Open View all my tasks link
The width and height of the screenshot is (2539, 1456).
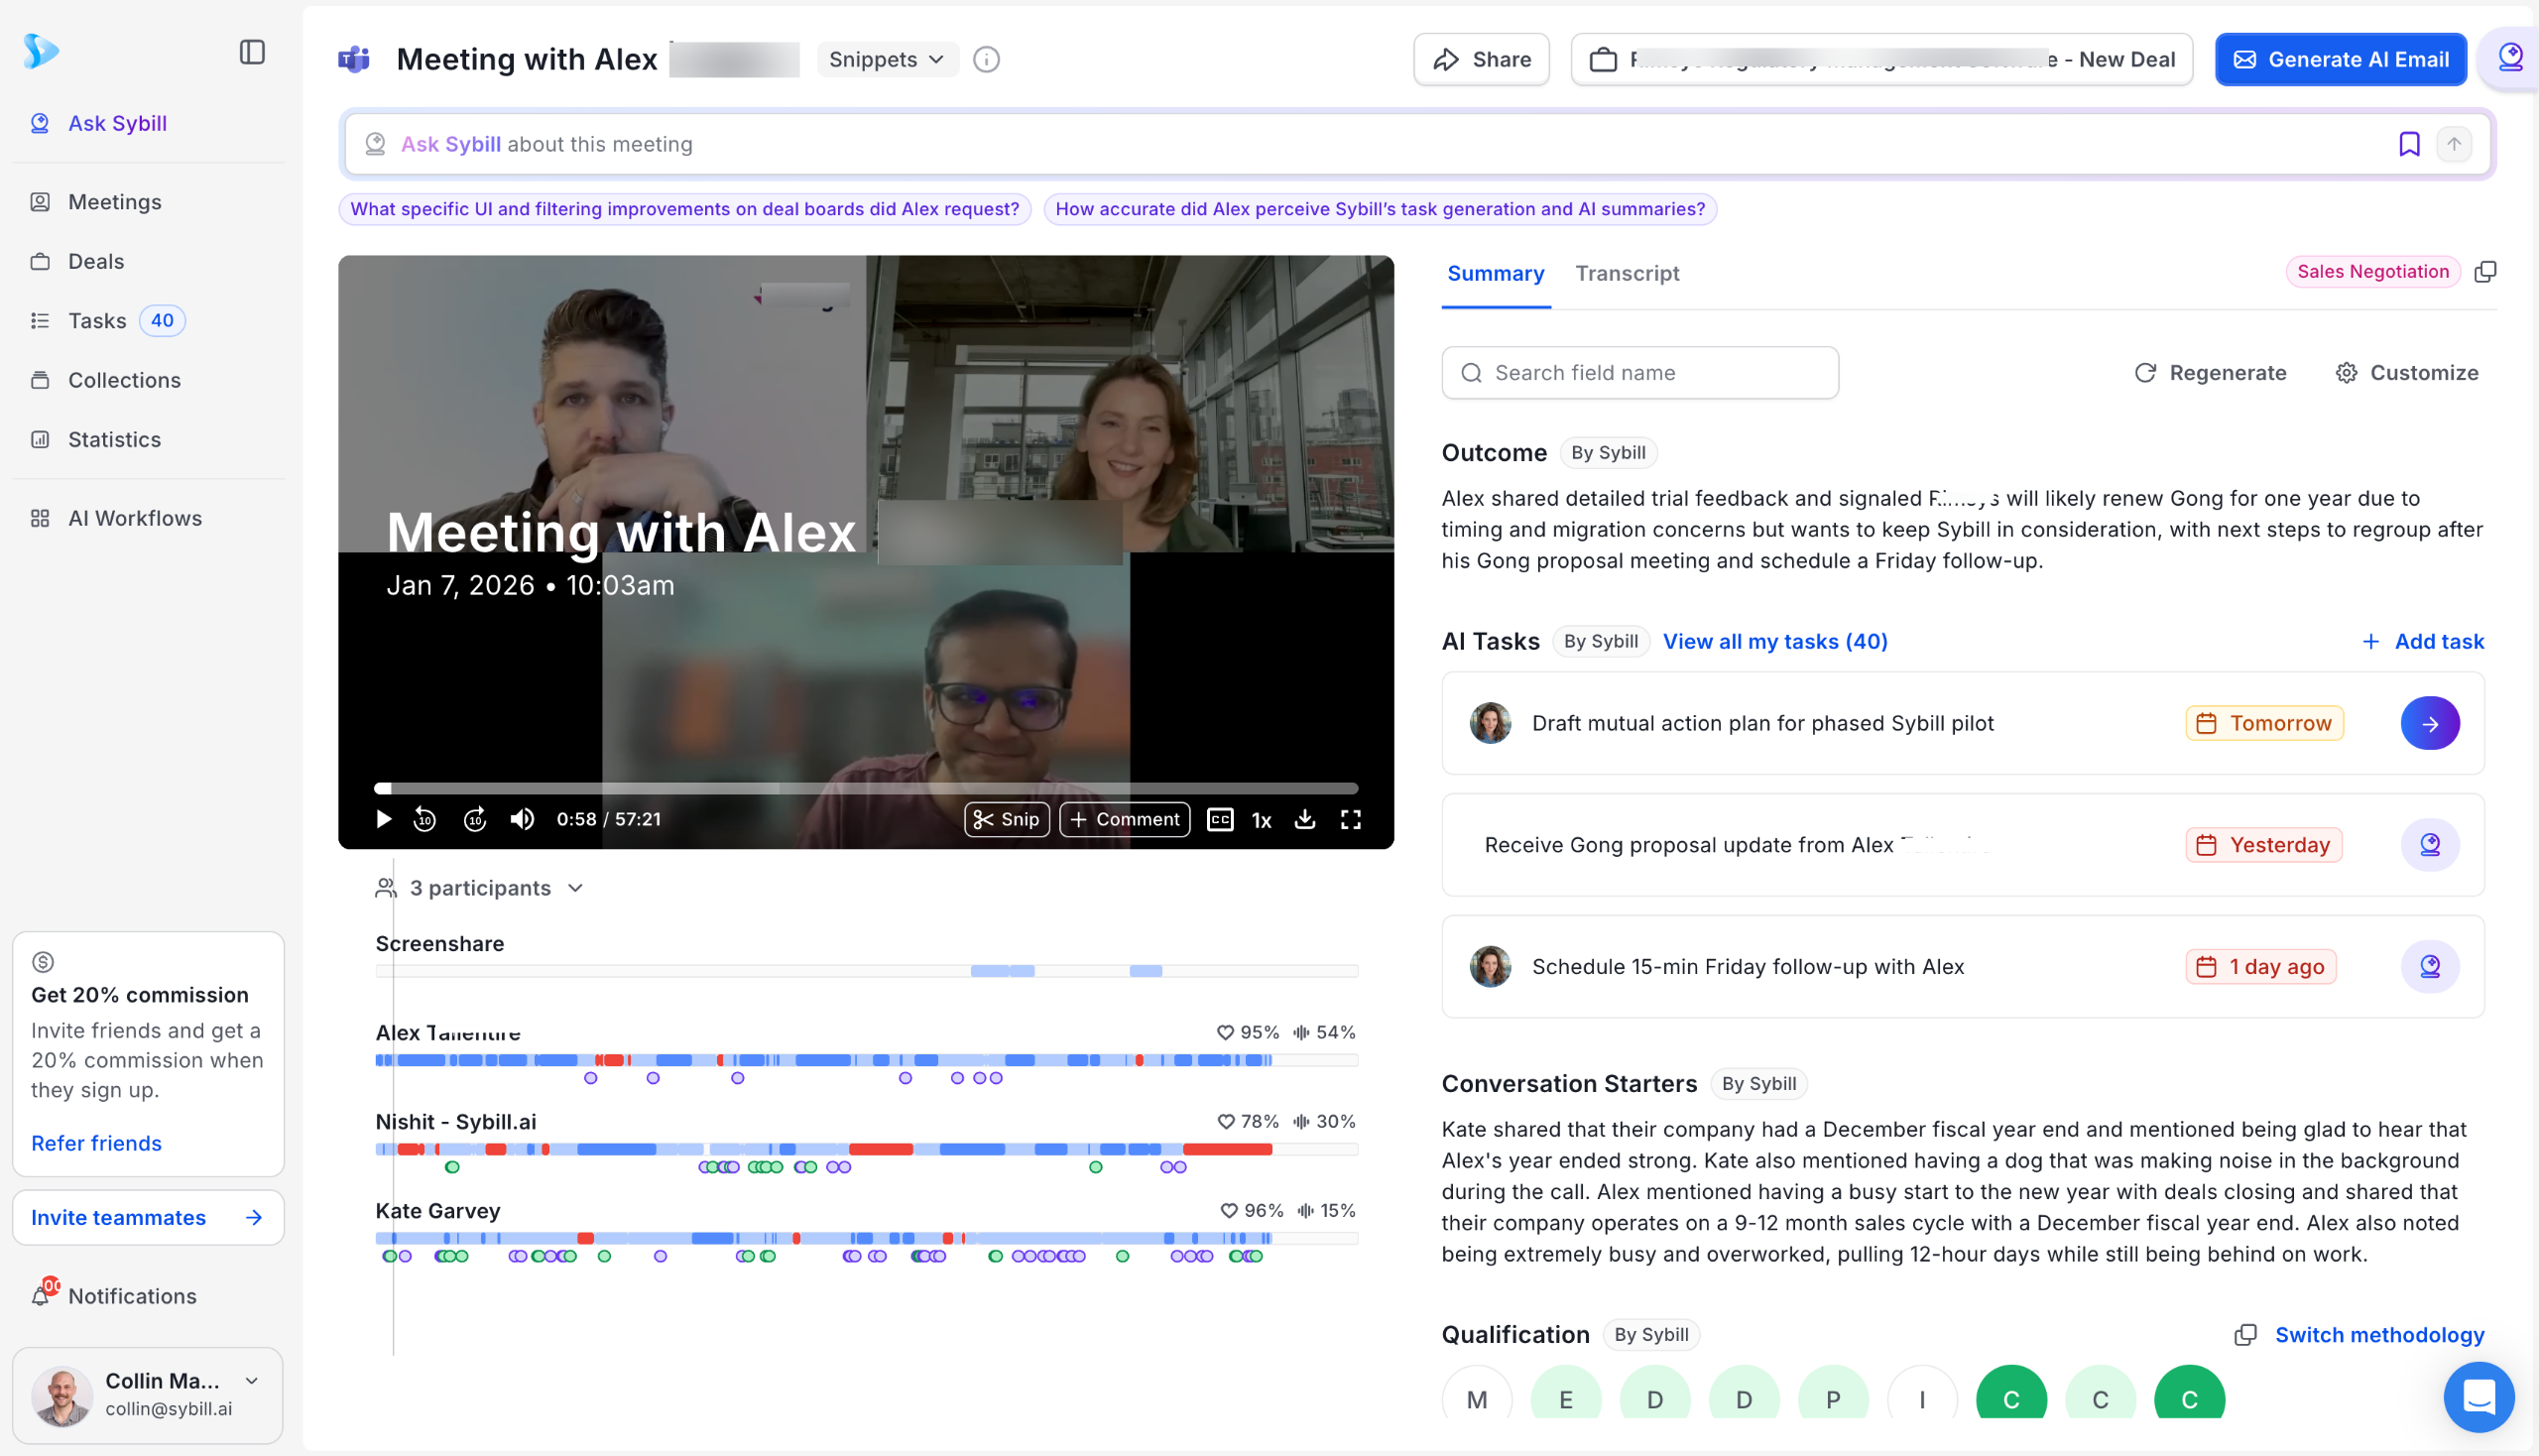coord(1775,641)
